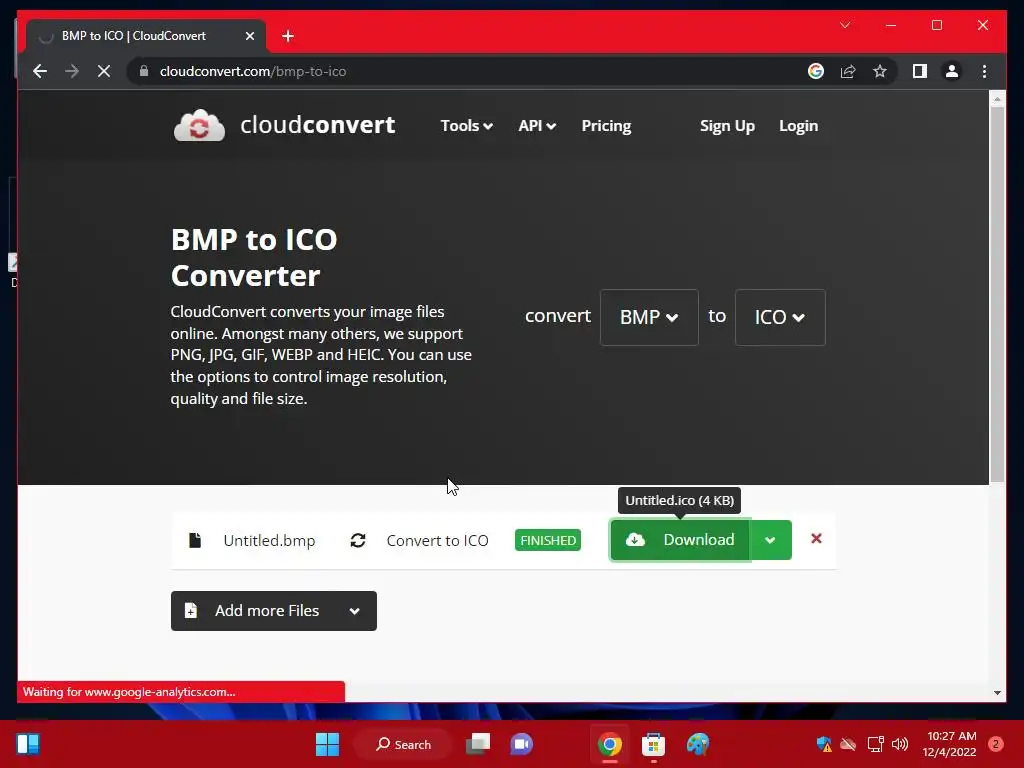Viewport: 1024px width, 768px height.
Task: Click the CloudConvert cloud logo icon
Action: (x=199, y=125)
